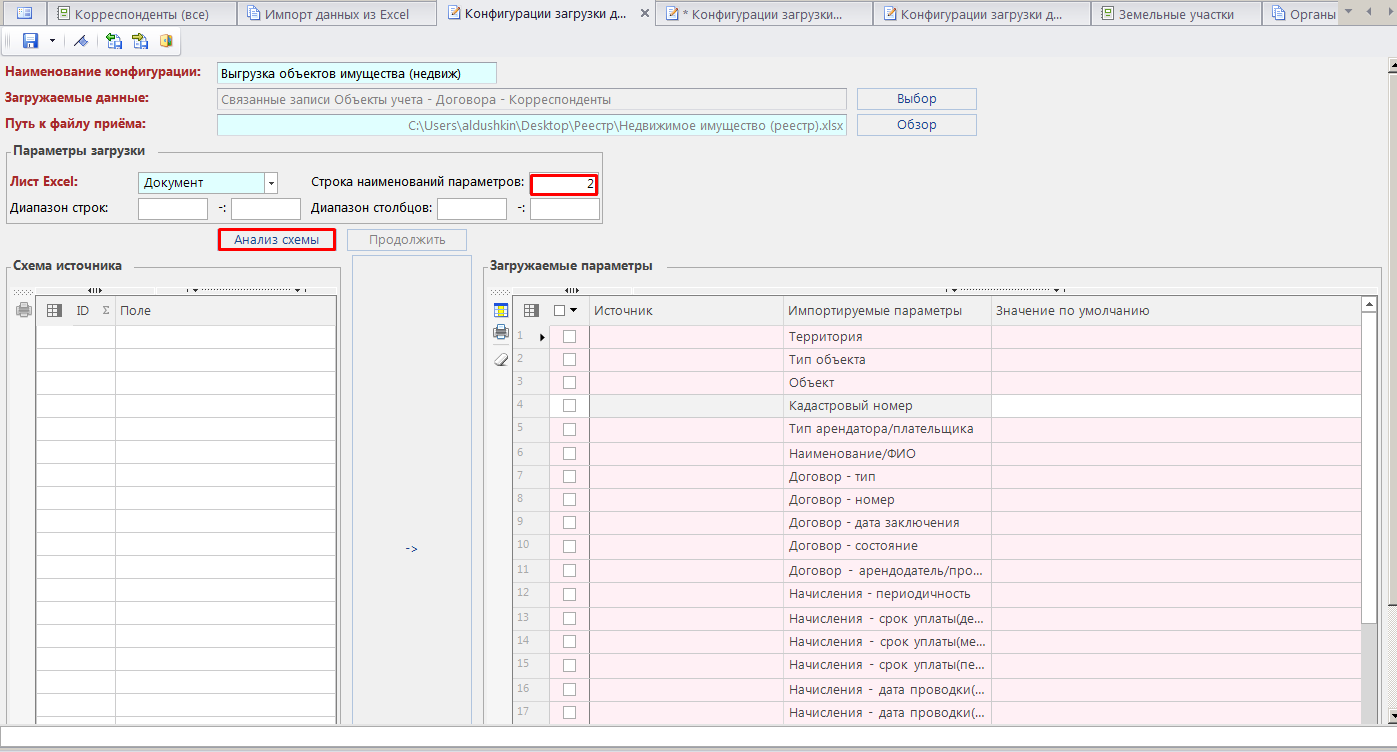The width and height of the screenshot is (1397, 752).
Task: Click the row 1 indicator arrow
Action: coord(542,337)
